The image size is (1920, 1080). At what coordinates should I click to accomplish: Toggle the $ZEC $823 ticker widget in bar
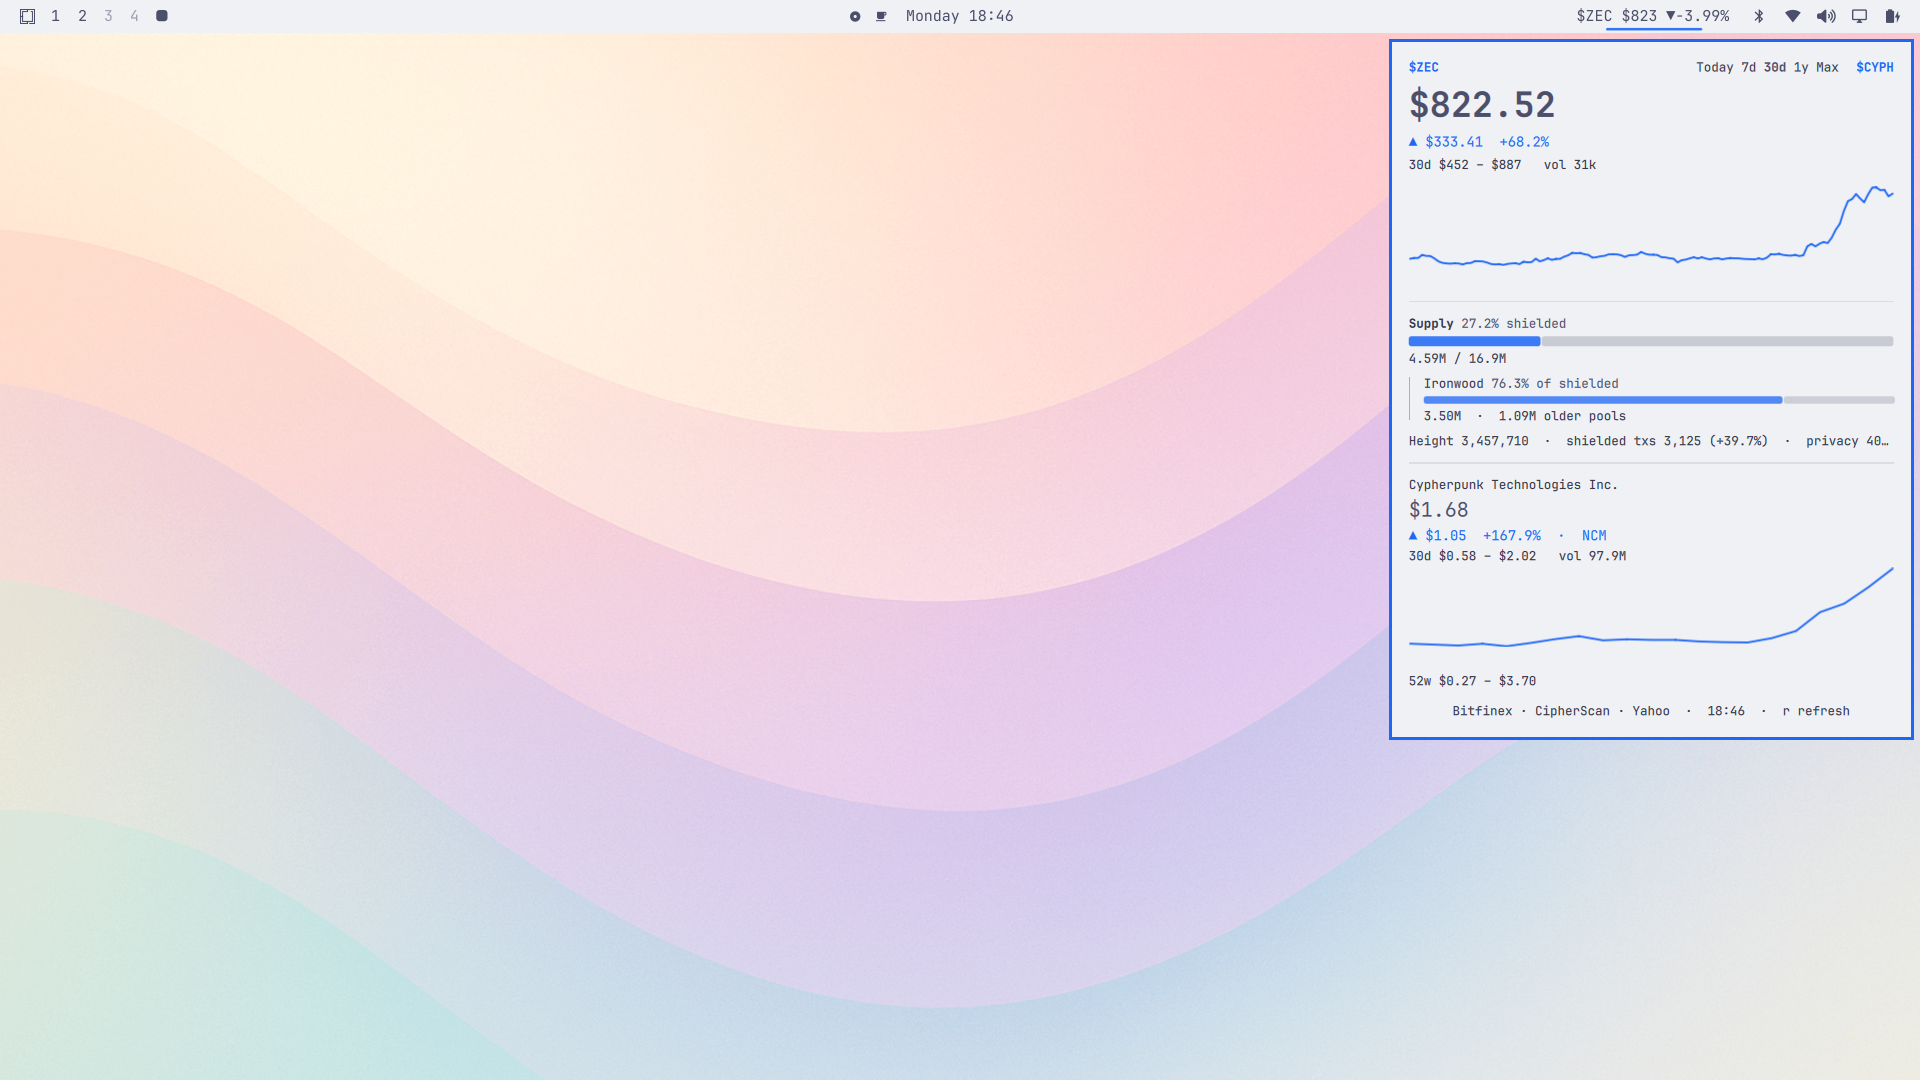(1653, 16)
